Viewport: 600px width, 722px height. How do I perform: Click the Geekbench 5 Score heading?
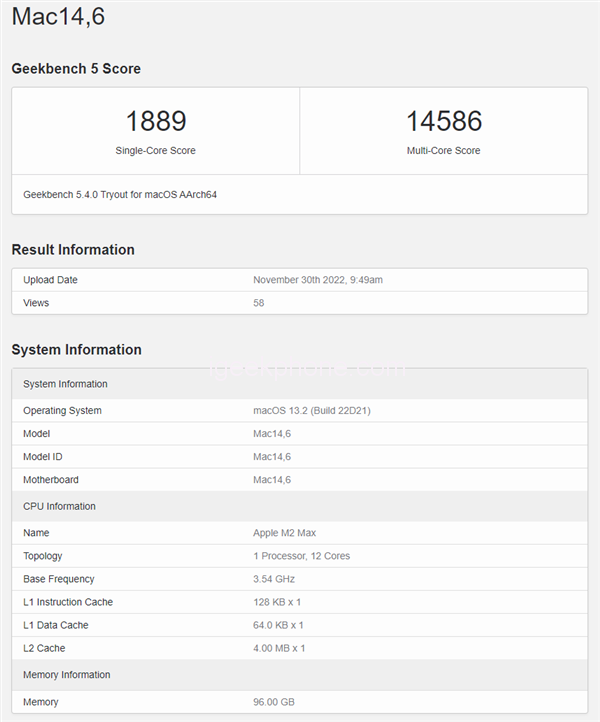pyautogui.click(x=76, y=69)
